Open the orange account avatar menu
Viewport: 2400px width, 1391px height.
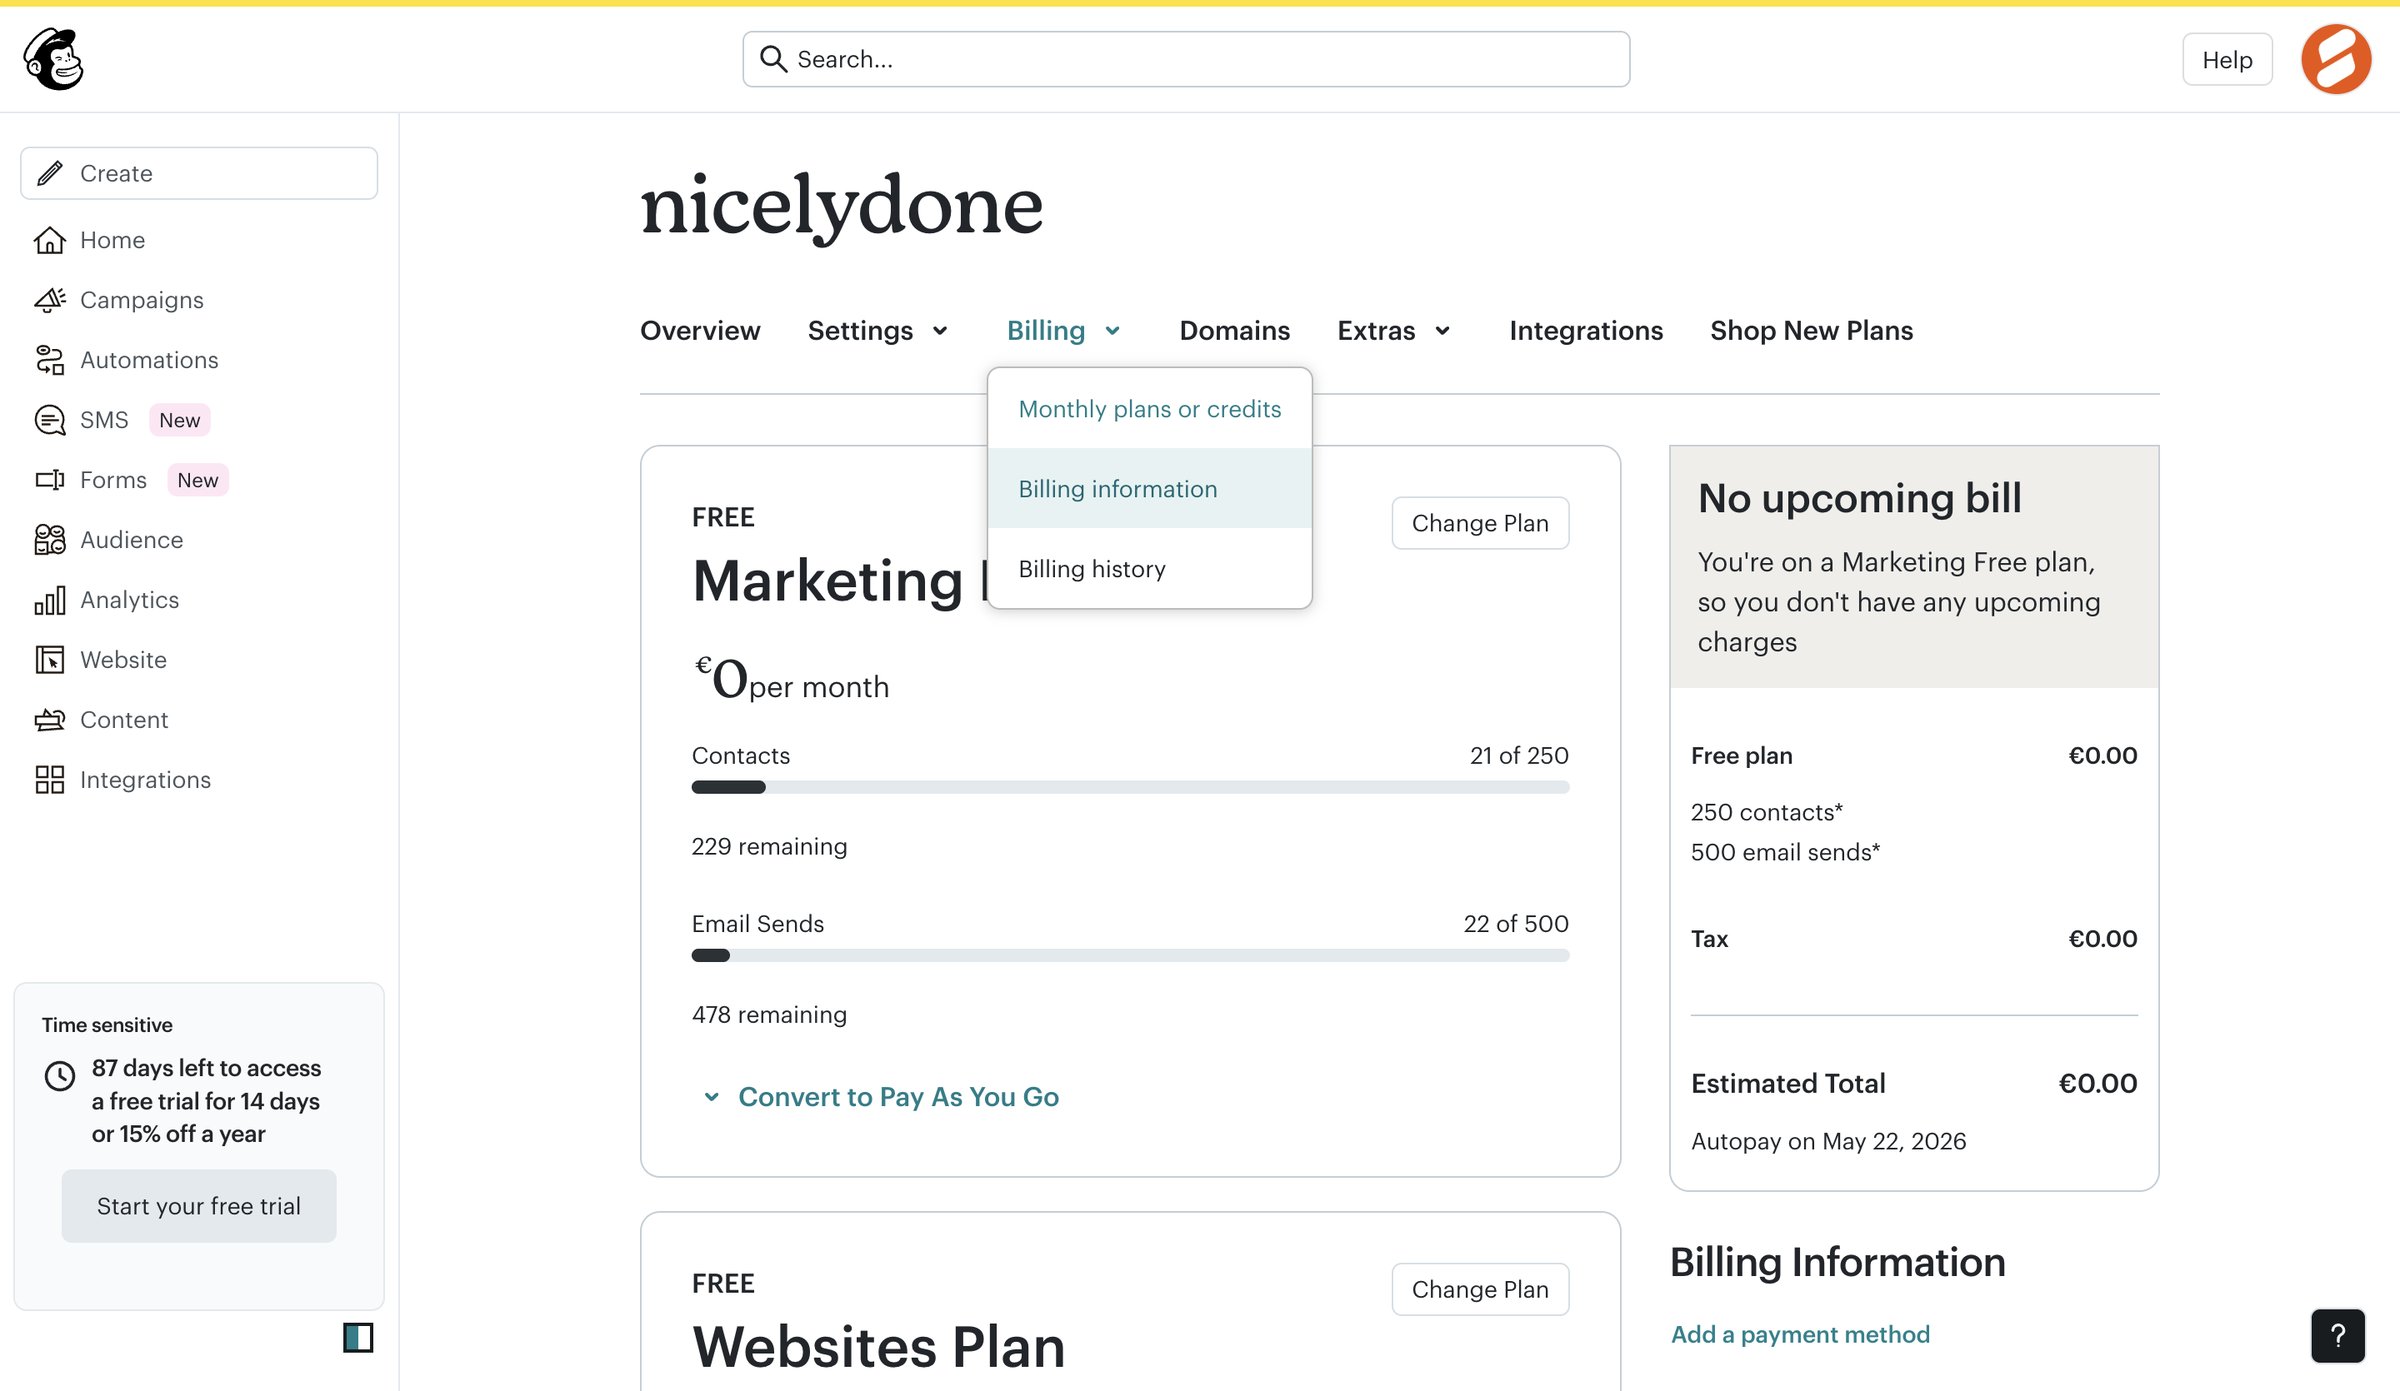(x=2335, y=59)
